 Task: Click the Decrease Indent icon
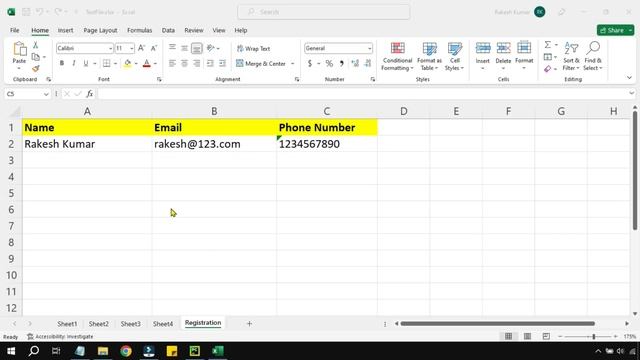pos(210,63)
